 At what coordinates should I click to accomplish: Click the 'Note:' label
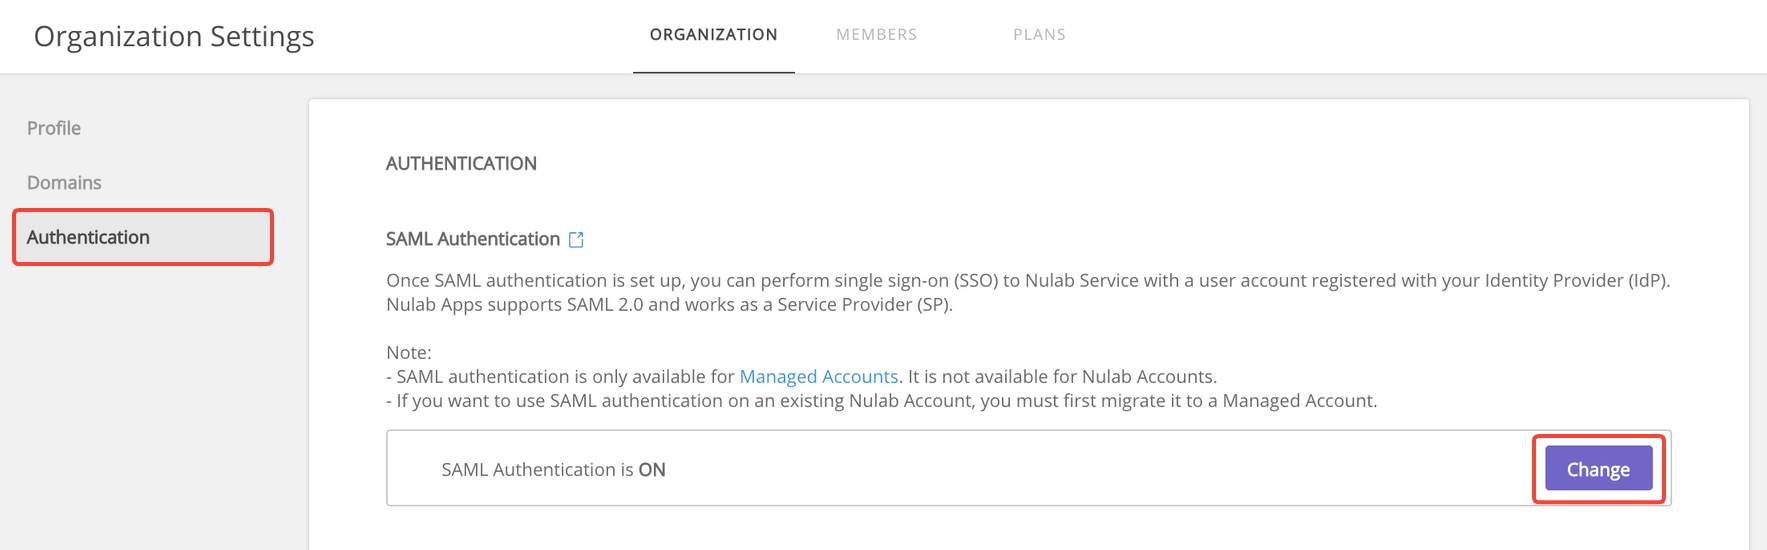(409, 352)
